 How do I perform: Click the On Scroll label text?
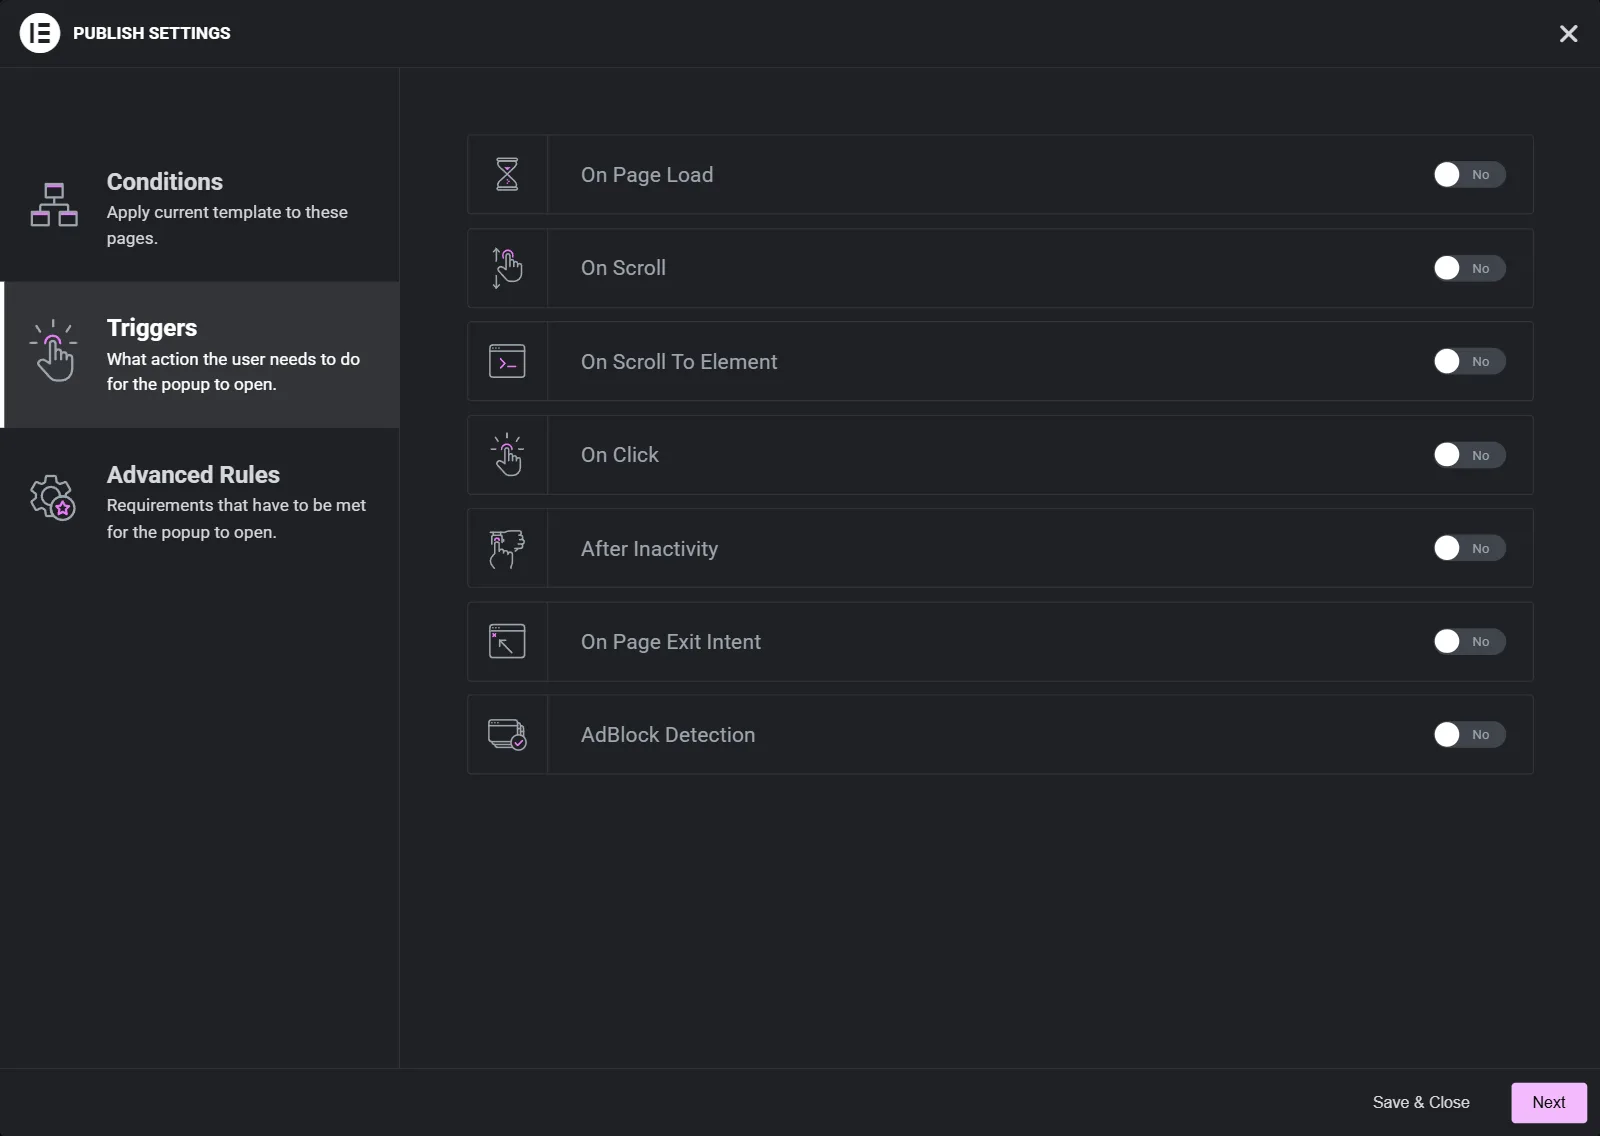(x=623, y=268)
